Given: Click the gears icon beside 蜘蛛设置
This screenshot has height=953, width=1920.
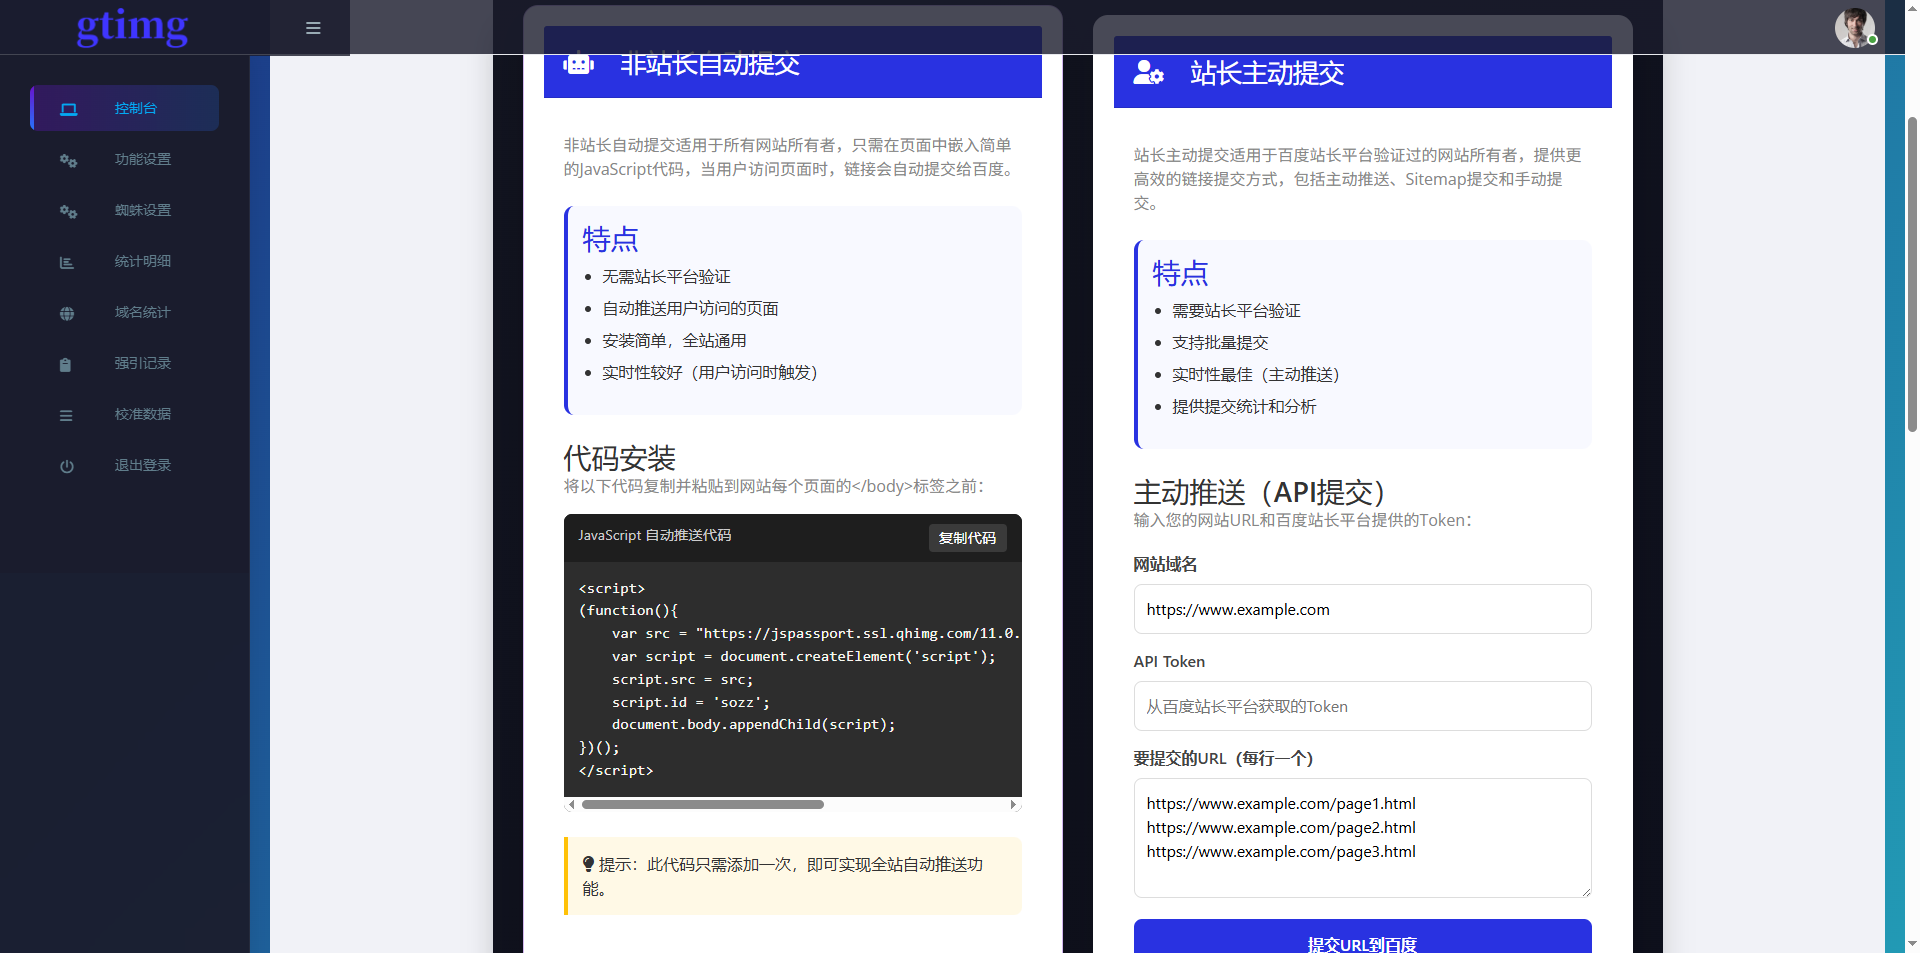Looking at the screenshot, I should click(x=68, y=211).
